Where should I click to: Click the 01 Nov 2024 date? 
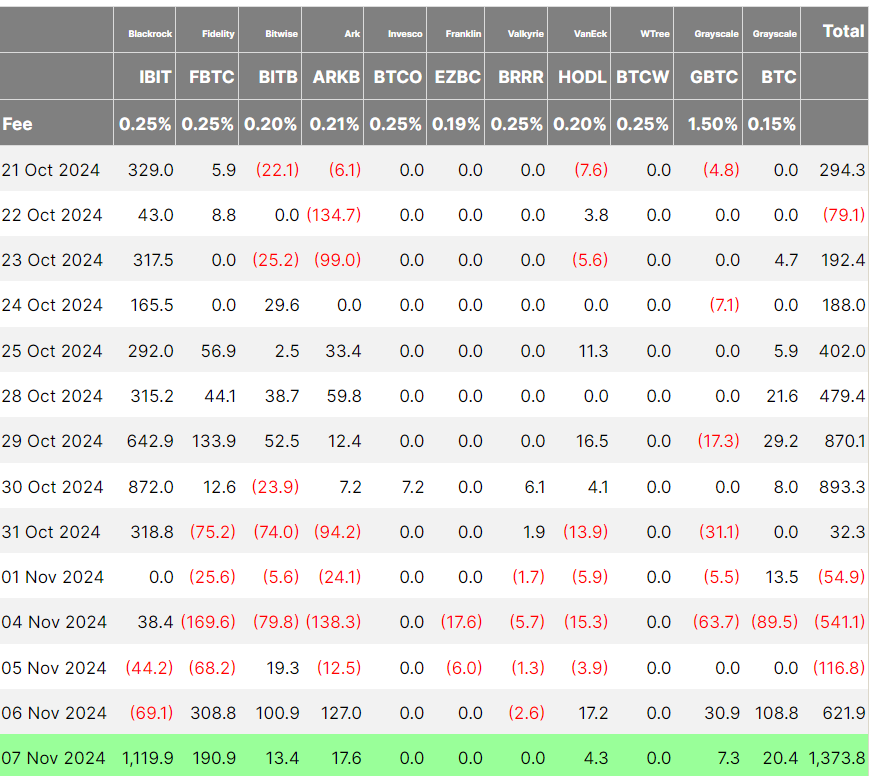click(52, 577)
